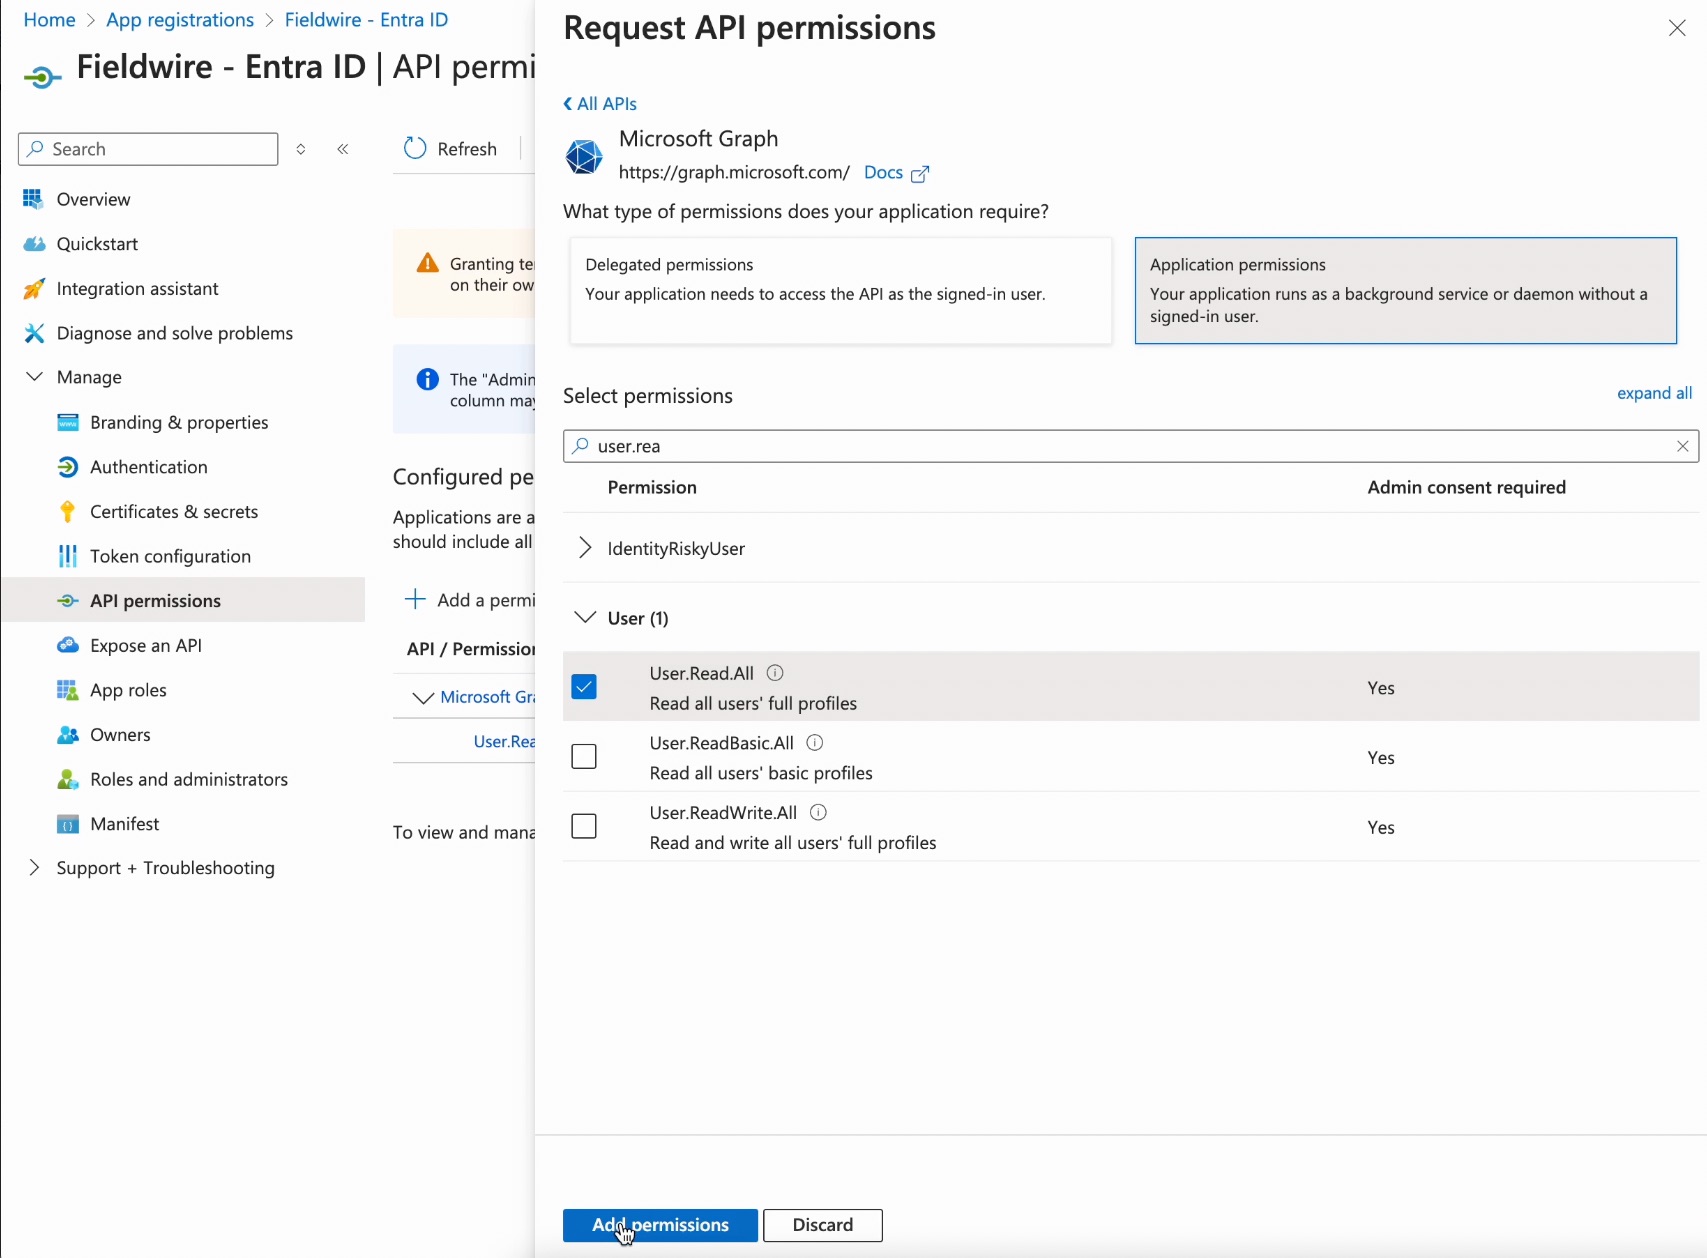This screenshot has height=1258, width=1707.
Task: Click the Add permissions button
Action: click(660, 1225)
